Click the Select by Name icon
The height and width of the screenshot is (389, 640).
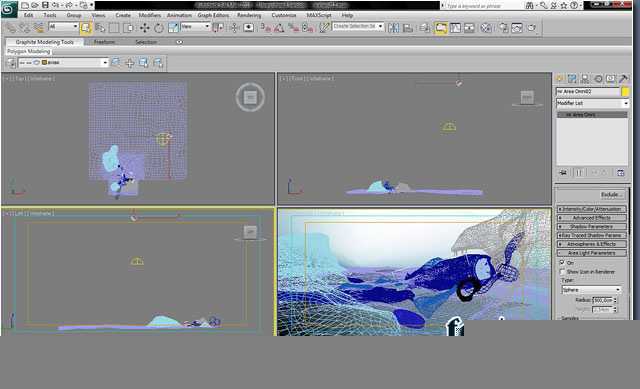pos(100,28)
